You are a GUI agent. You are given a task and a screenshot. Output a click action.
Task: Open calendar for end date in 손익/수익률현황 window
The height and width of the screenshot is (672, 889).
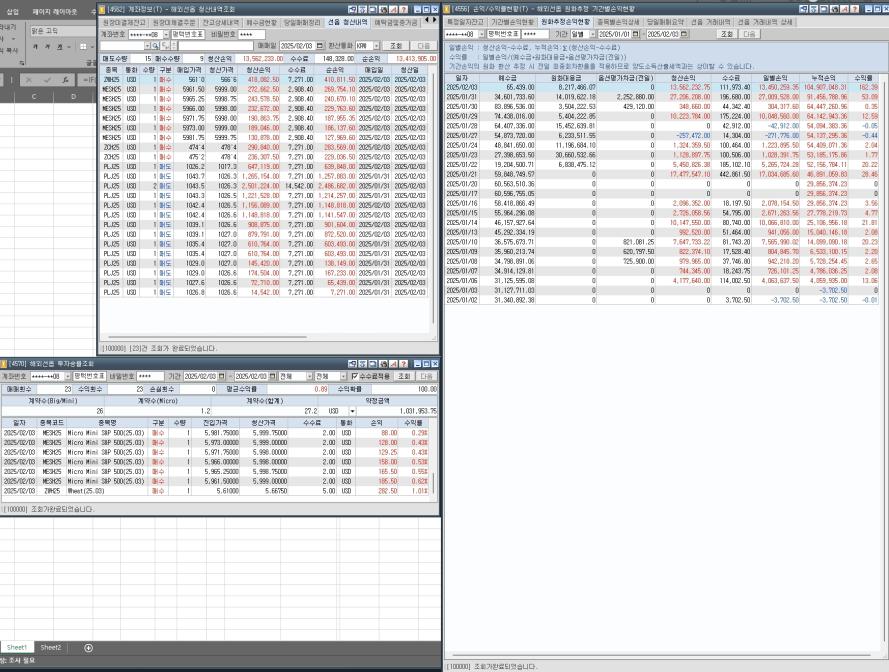point(684,34)
